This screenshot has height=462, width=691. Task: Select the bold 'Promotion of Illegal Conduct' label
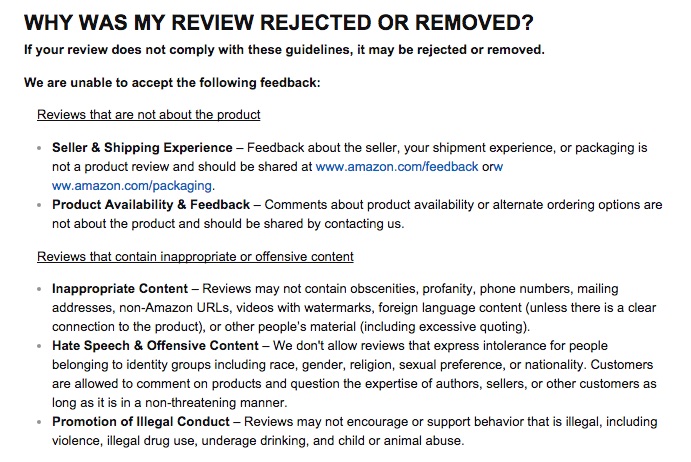(141, 421)
